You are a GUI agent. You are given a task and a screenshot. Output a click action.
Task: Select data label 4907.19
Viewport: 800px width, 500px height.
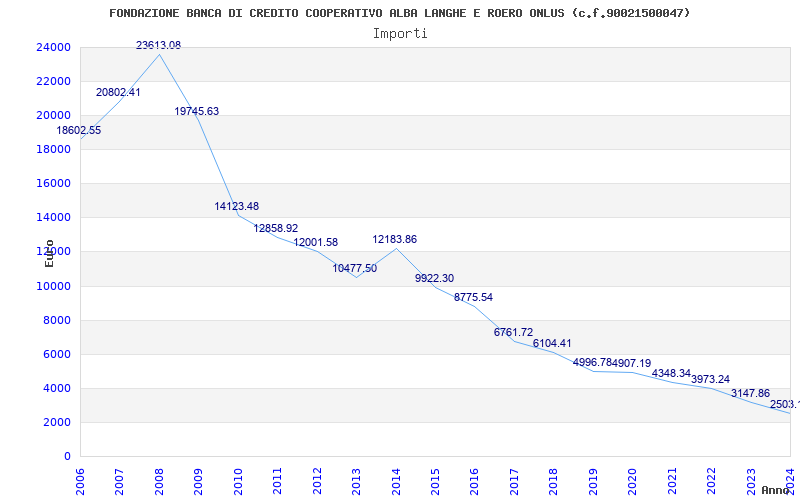click(x=632, y=363)
